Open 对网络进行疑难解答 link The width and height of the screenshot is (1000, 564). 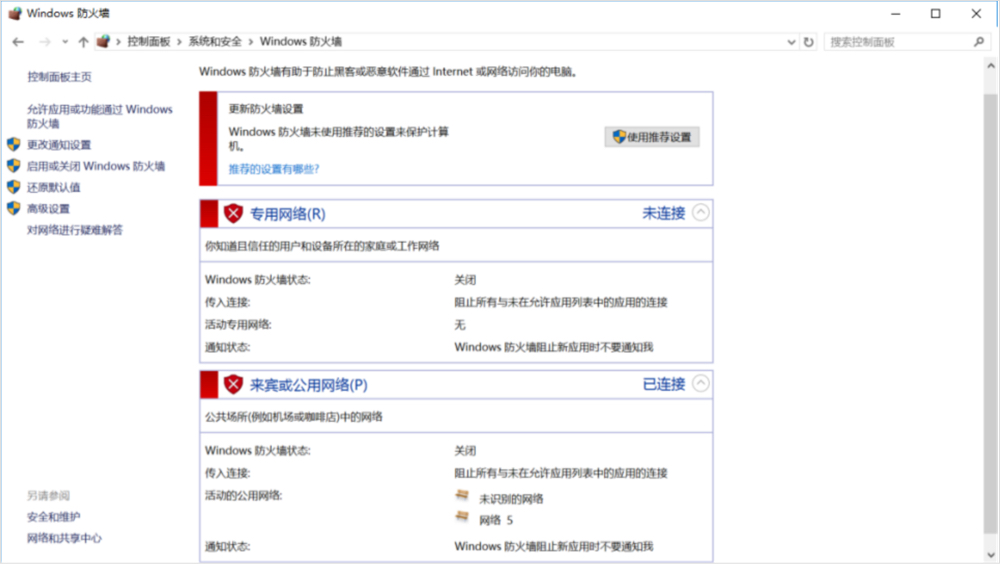75,230
